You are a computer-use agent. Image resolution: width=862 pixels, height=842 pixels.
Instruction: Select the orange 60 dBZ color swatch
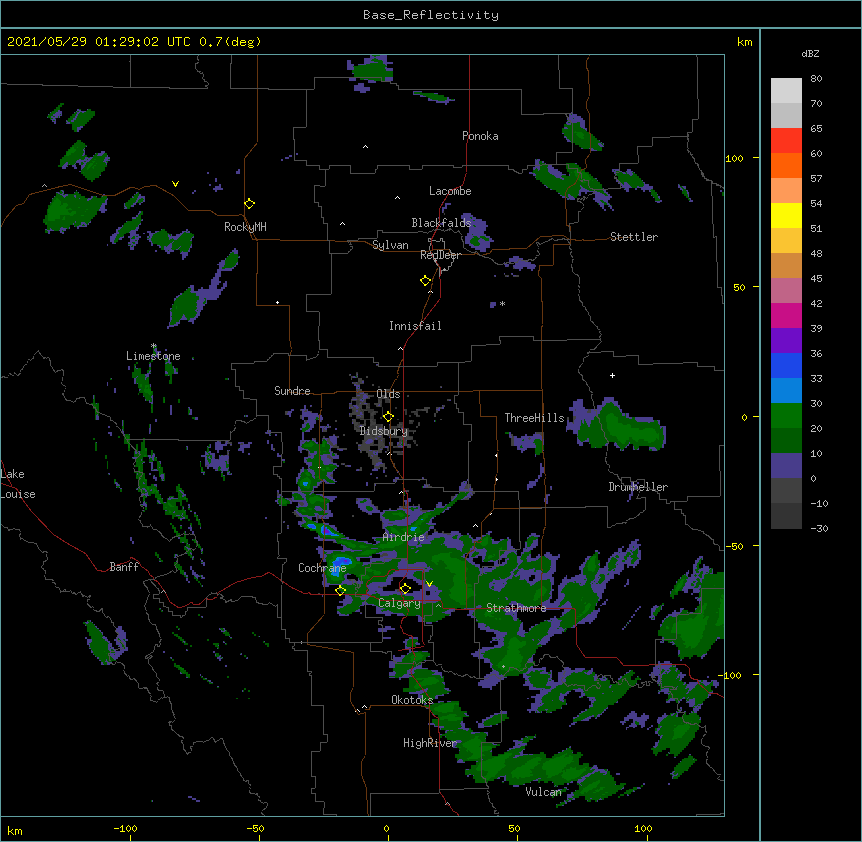[786, 165]
